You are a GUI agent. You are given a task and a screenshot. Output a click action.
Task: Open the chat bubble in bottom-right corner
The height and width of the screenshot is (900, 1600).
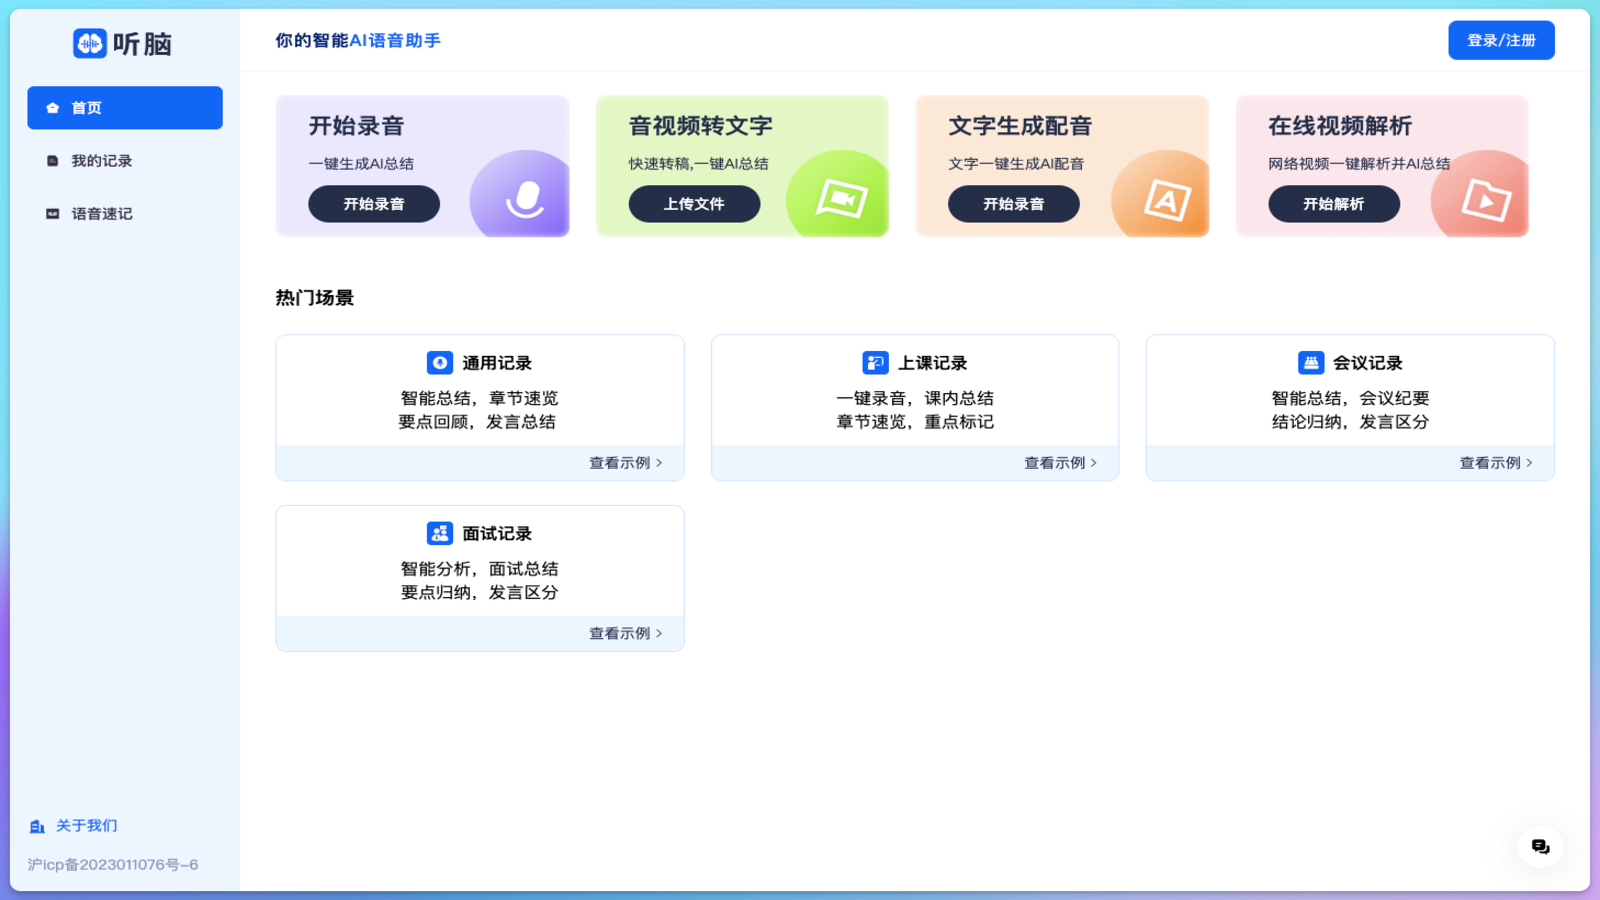click(x=1540, y=845)
